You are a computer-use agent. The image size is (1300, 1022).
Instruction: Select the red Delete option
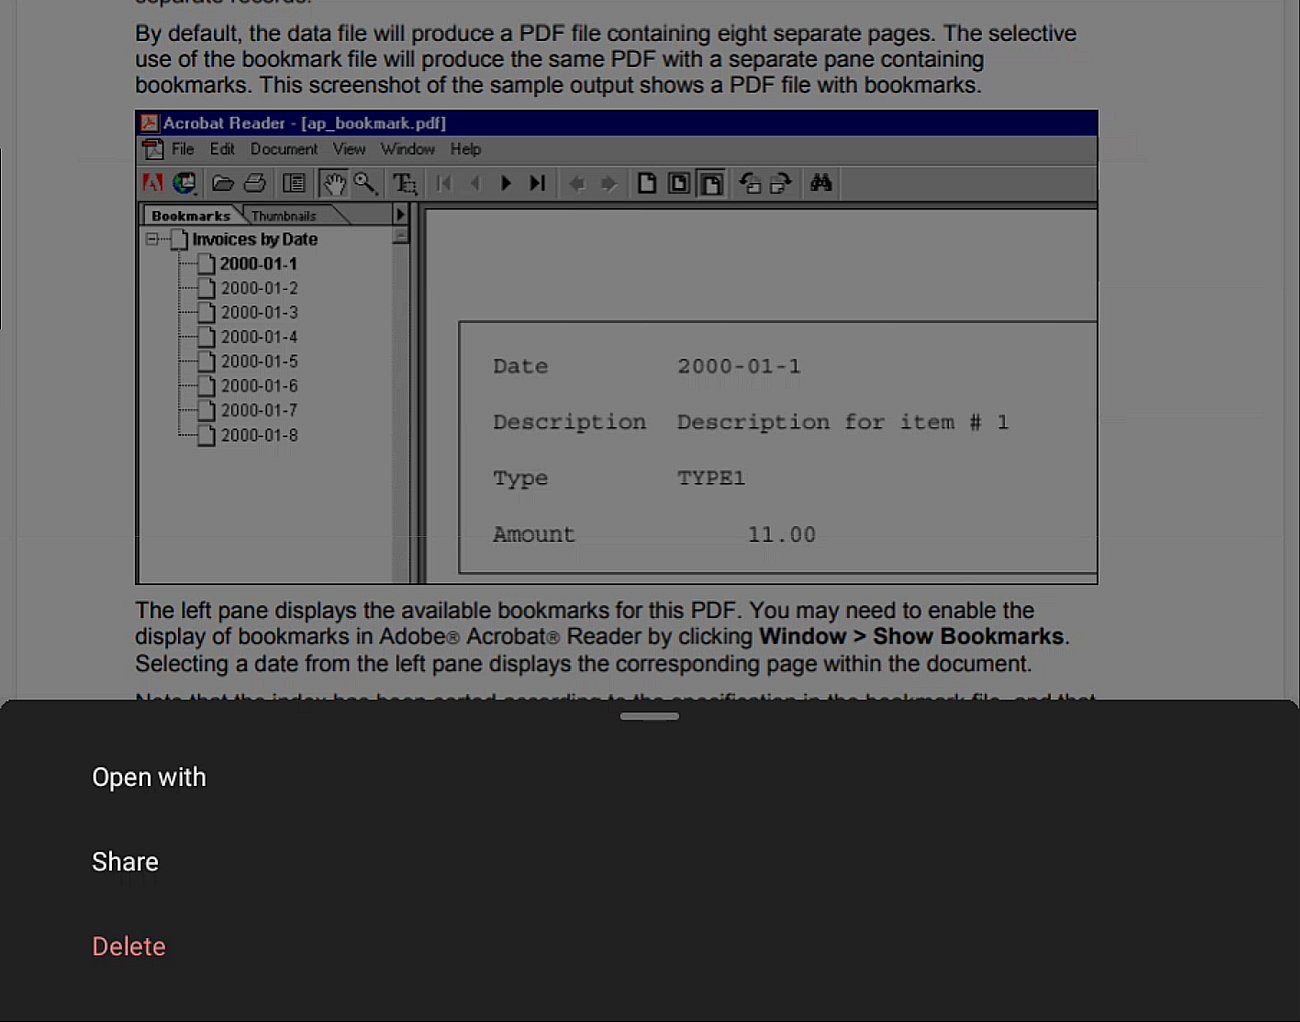point(129,946)
